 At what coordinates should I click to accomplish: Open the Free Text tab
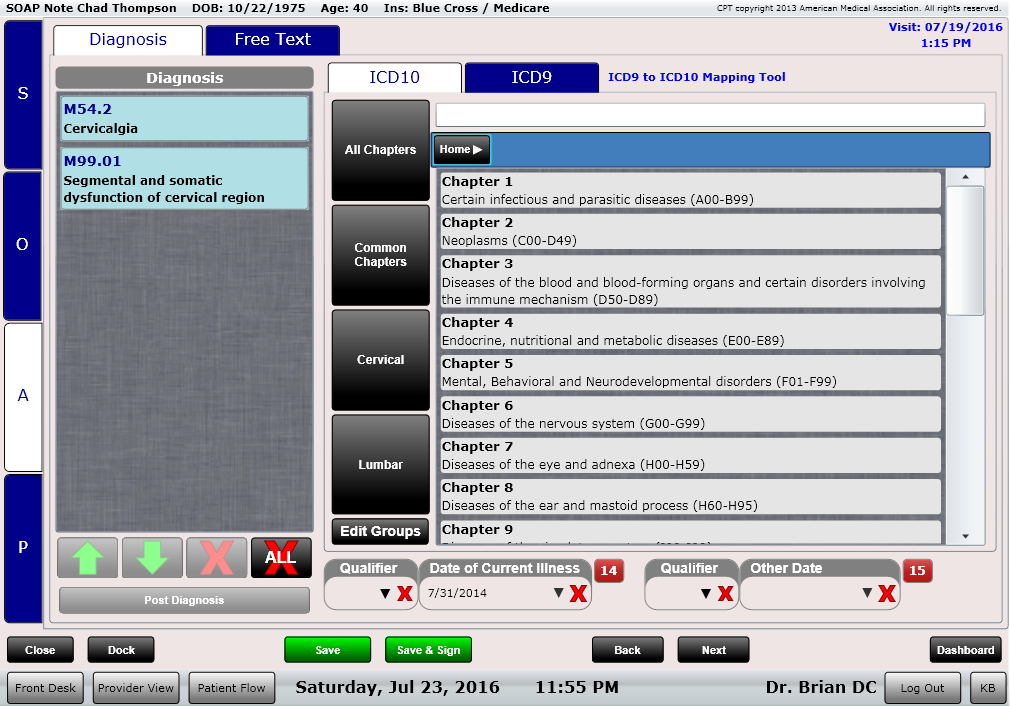click(x=272, y=40)
